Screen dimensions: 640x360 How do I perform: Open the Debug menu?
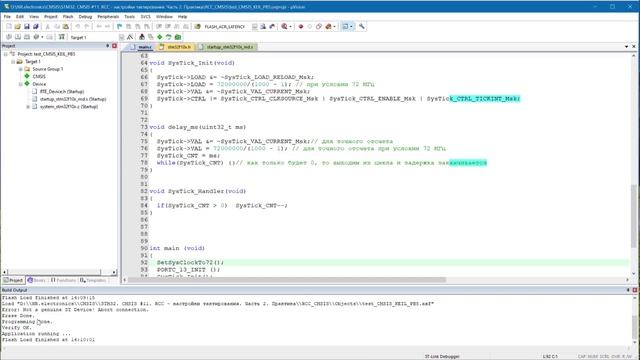85,17
